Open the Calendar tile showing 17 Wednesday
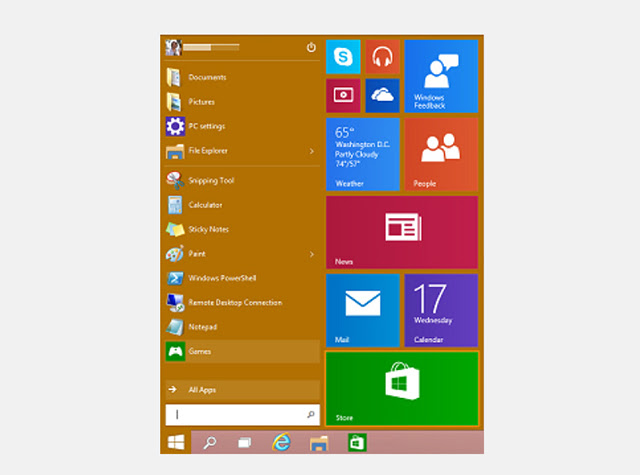Screen dimensions: 640x475 click(x=441, y=310)
